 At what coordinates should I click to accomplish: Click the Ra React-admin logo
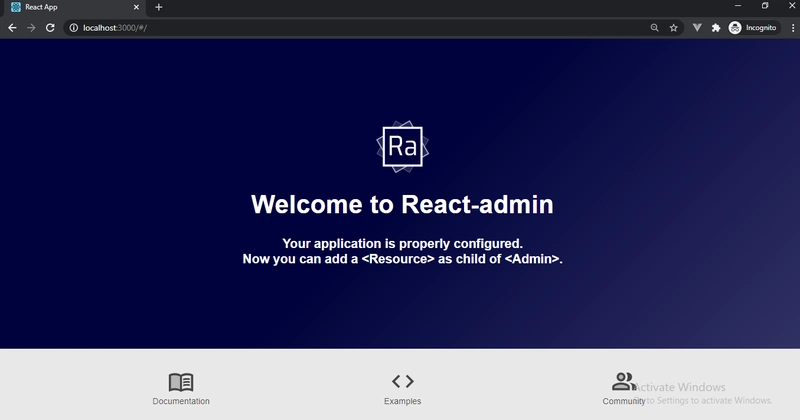point(403,146)
